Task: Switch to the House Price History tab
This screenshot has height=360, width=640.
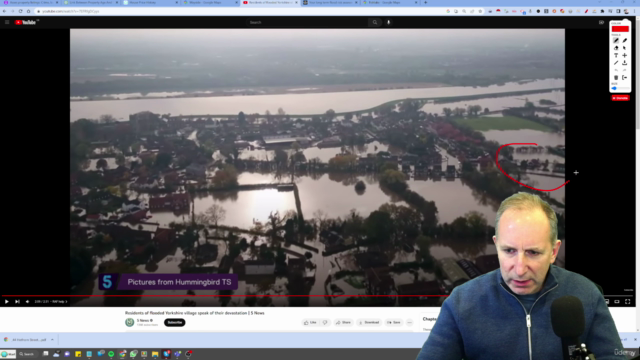Action: coord(151,2)
